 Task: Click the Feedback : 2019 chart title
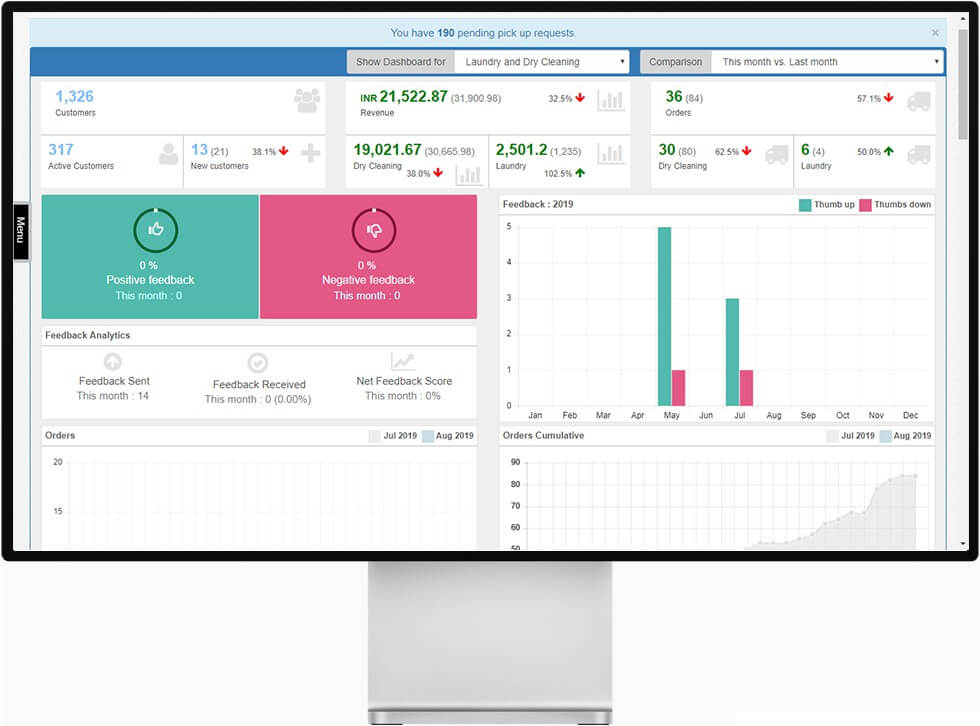click(x=538, y=204)
